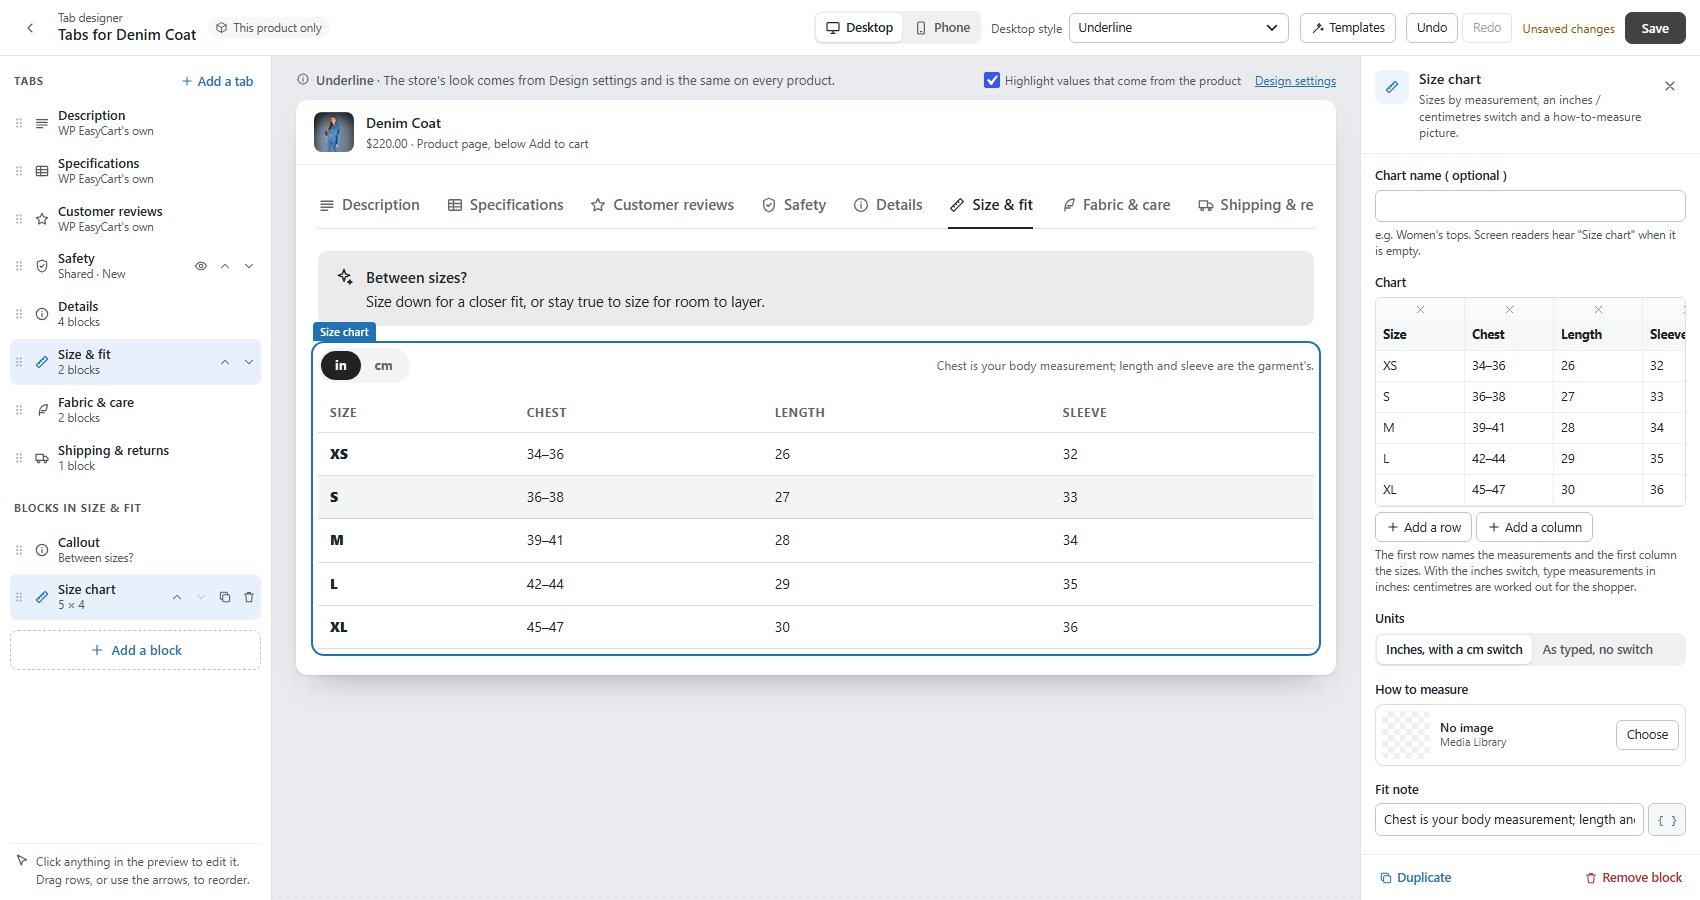This screenshot has height=900, width=1700.
Task: Toggle visibility of the Safety tab
Action: (x=201, y=266)
